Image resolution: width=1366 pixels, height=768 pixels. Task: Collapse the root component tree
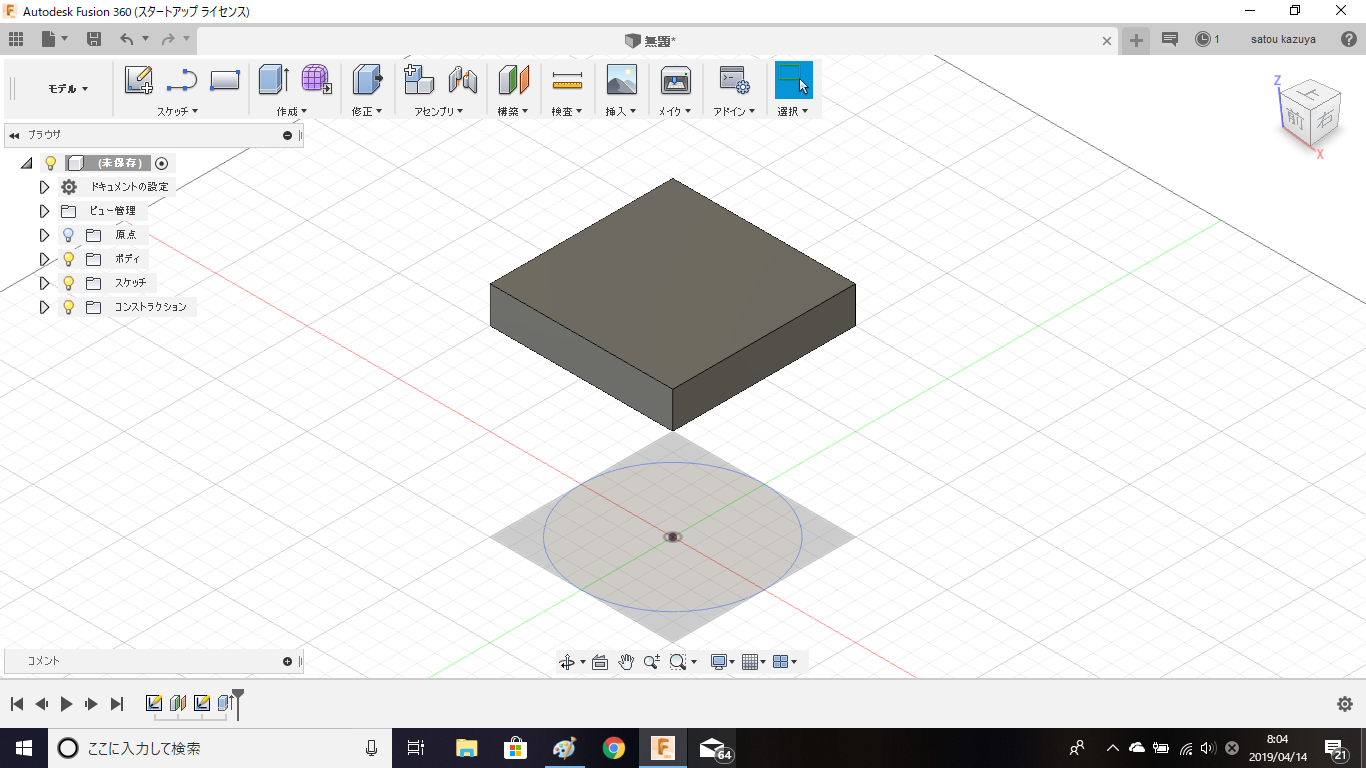pos(26,163)
